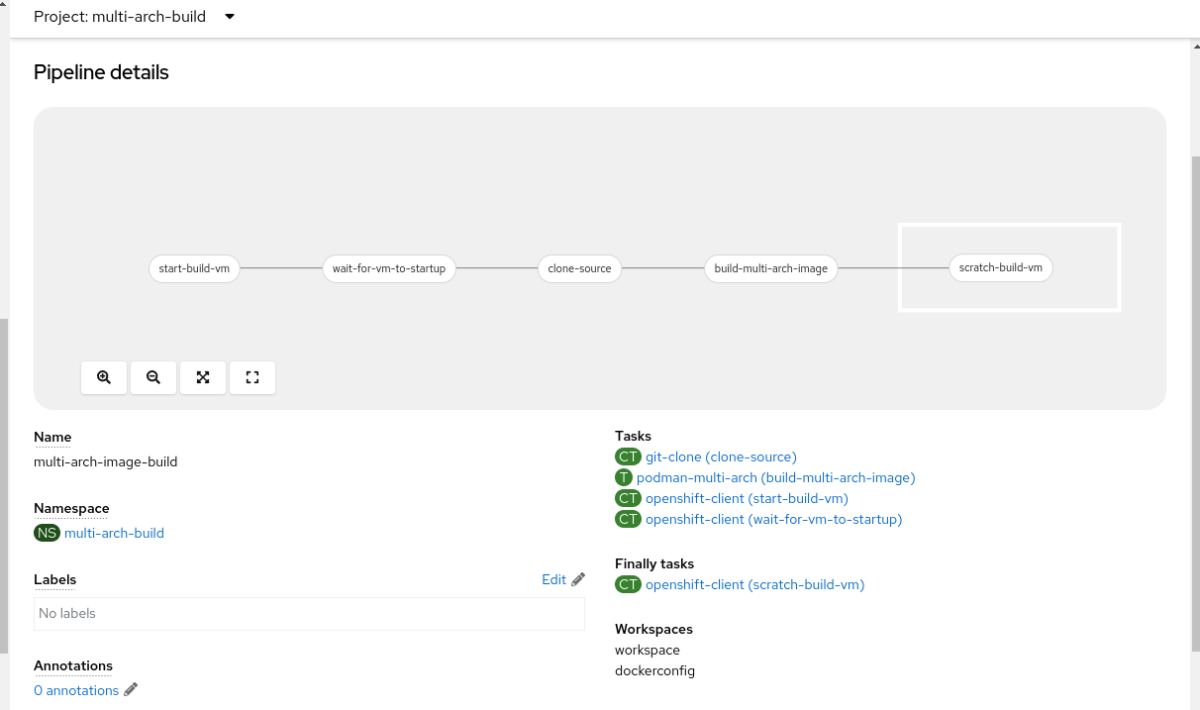Viewport: 1200px width, 710px height.
Task: Click the NS badge before multi-arch-build
Action: point(46,532)
